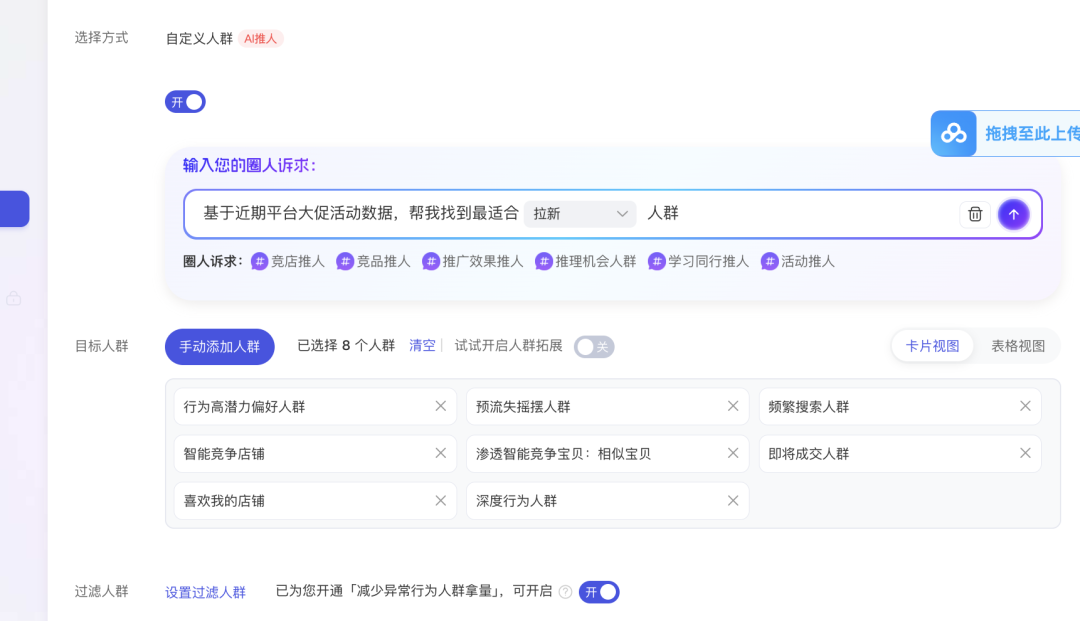
Task: Select the 推广效果推人 hashtag suggestion
Action: (x=472, y=262)
